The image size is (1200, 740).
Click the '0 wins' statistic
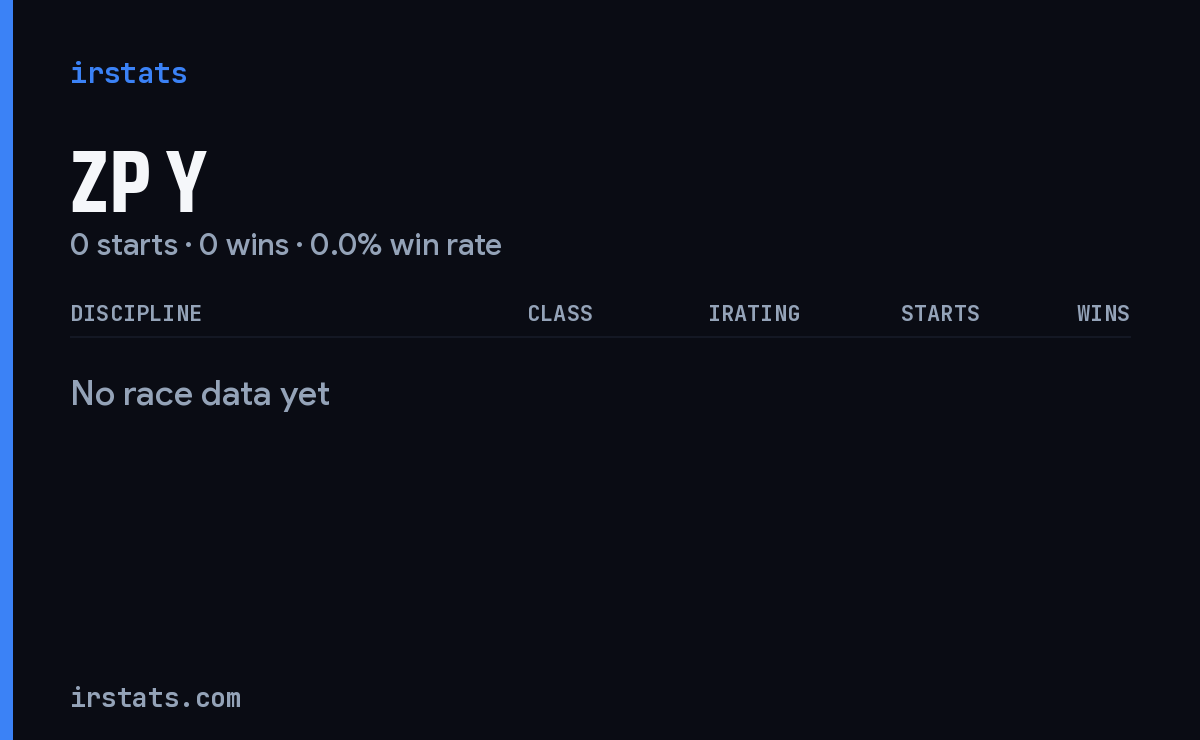(244, 245)
